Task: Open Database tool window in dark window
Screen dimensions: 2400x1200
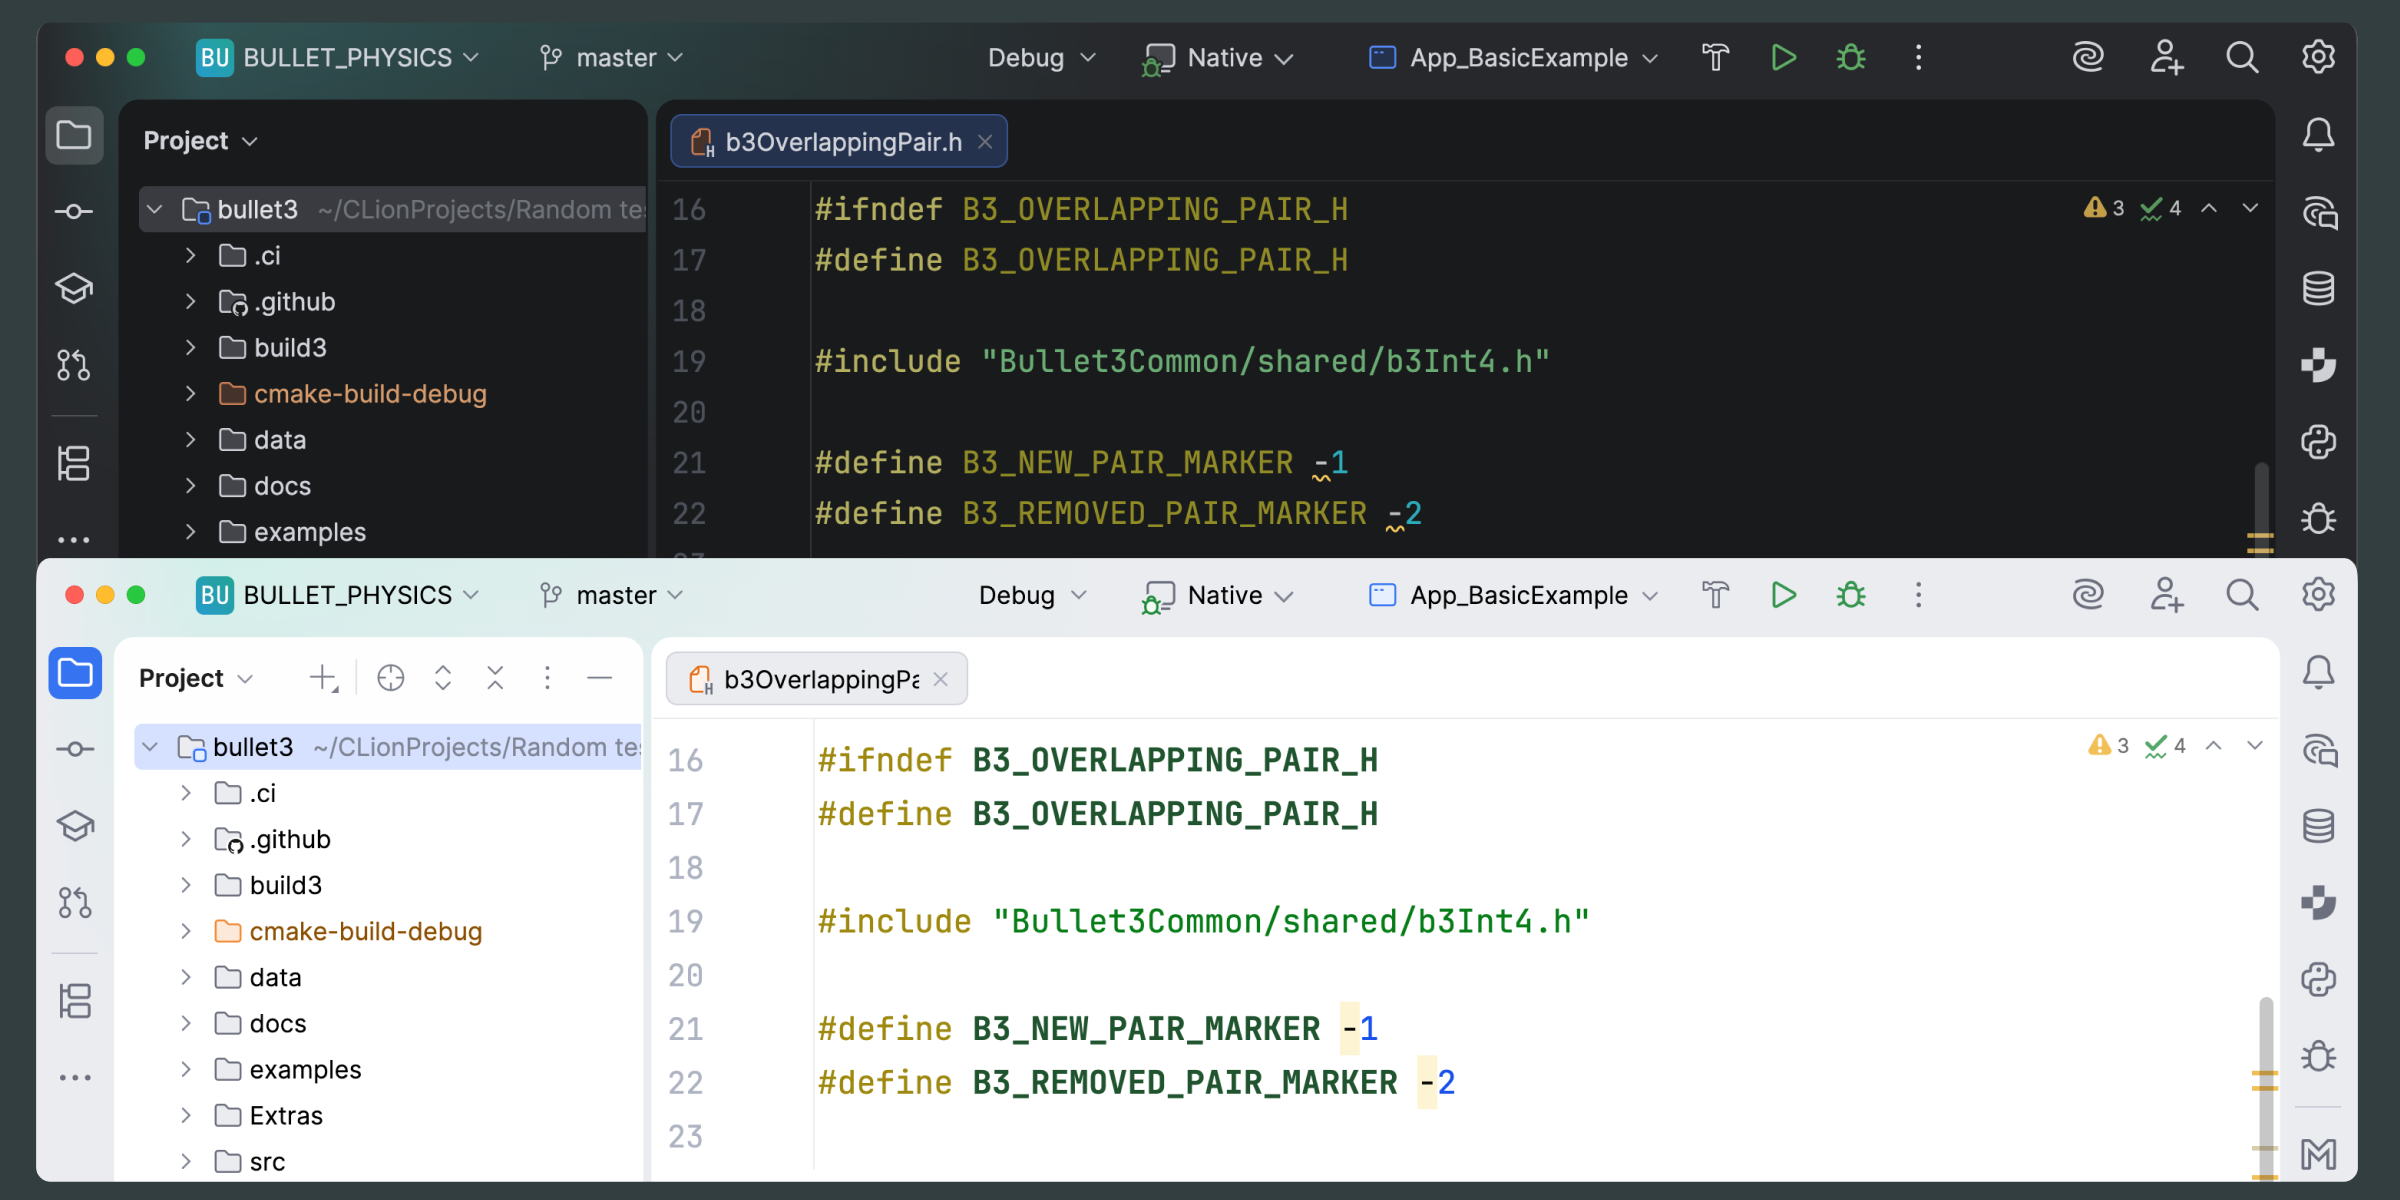Action: point(2318,289)
